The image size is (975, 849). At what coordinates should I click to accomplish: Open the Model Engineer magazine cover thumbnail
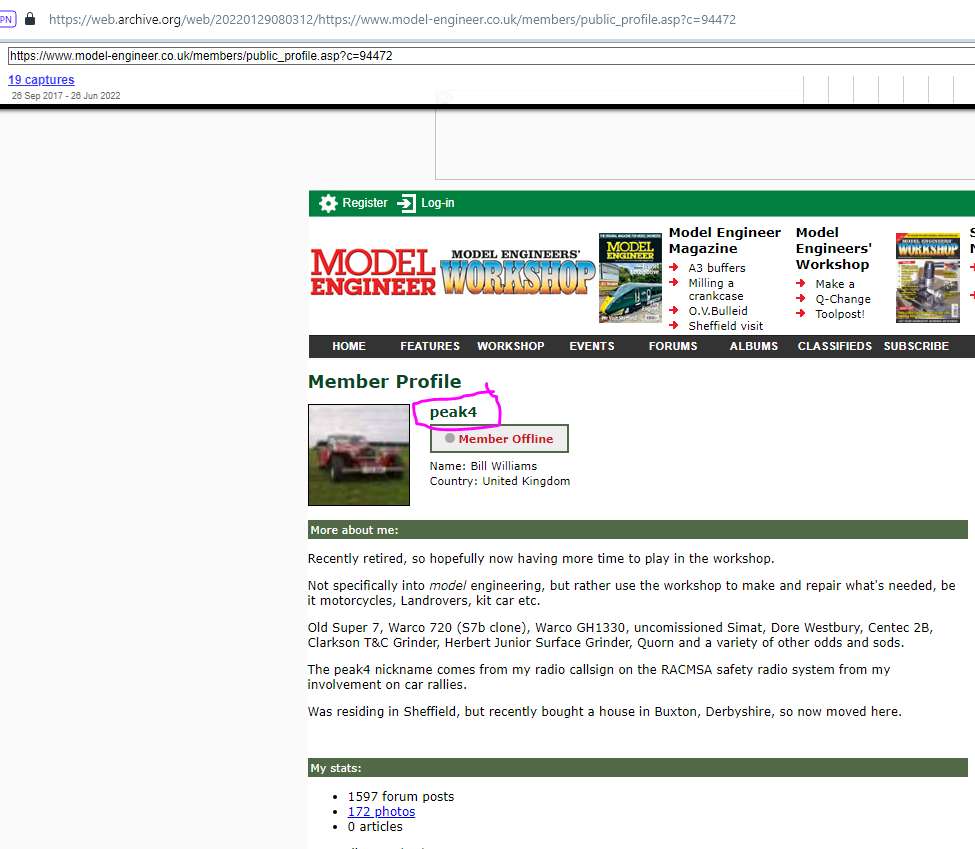click(x=630, y=278)
